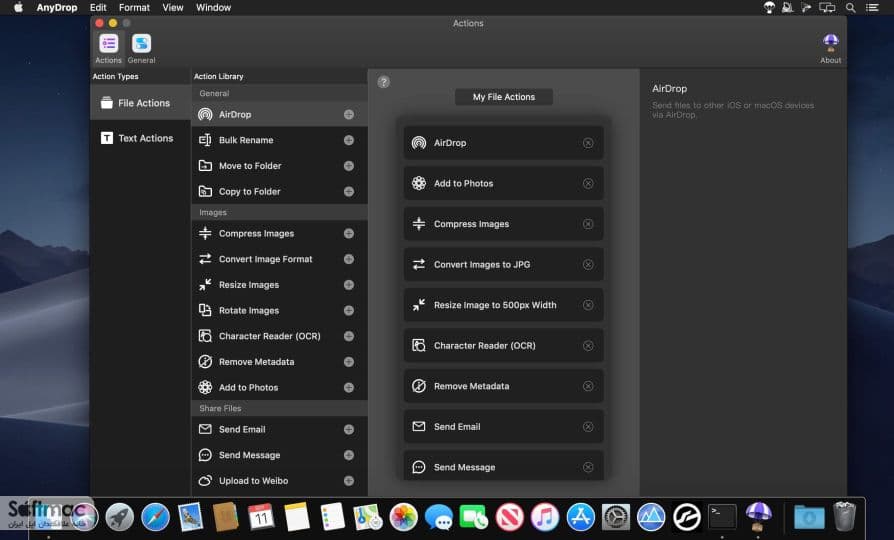The image size is (894, 540).
Task: Launch Safari from the Dock
Action: click(x=155, y=517)
